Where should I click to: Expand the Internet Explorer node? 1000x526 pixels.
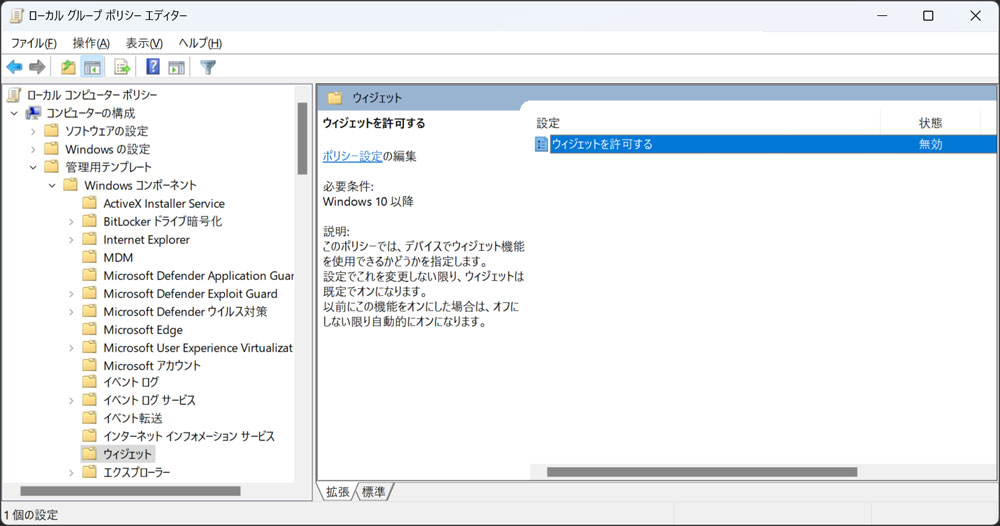71,240
